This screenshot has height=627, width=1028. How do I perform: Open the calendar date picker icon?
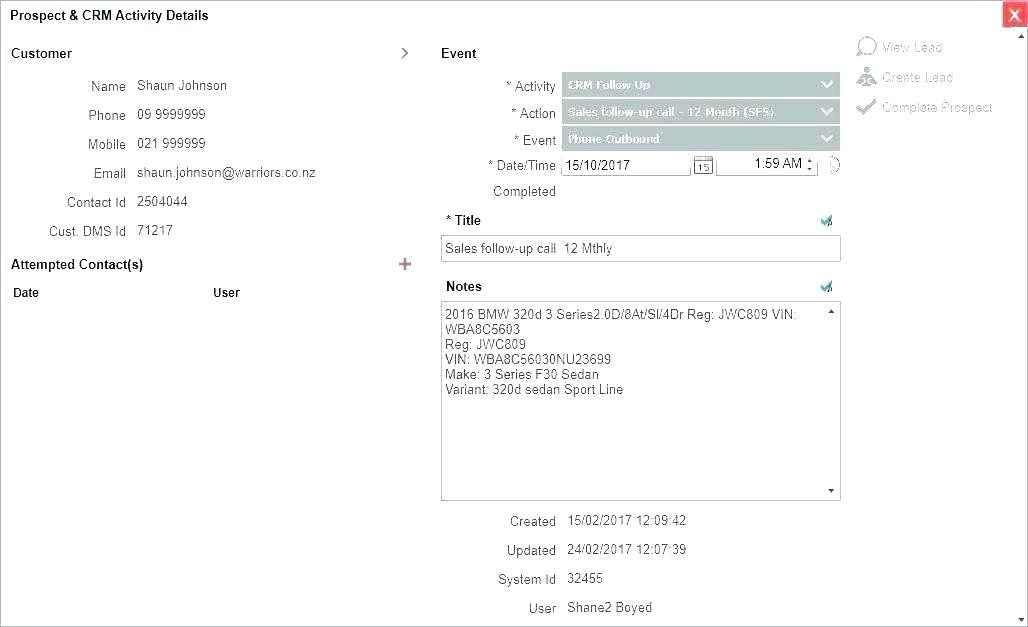point(703,166)
